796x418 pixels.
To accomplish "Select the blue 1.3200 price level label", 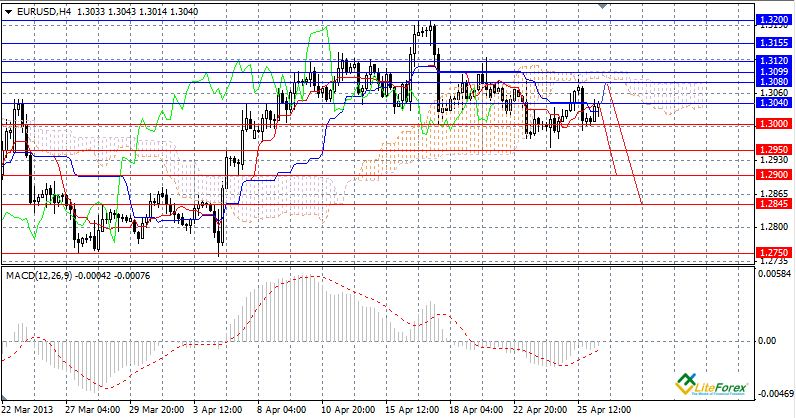I will [x=771, y=19].
